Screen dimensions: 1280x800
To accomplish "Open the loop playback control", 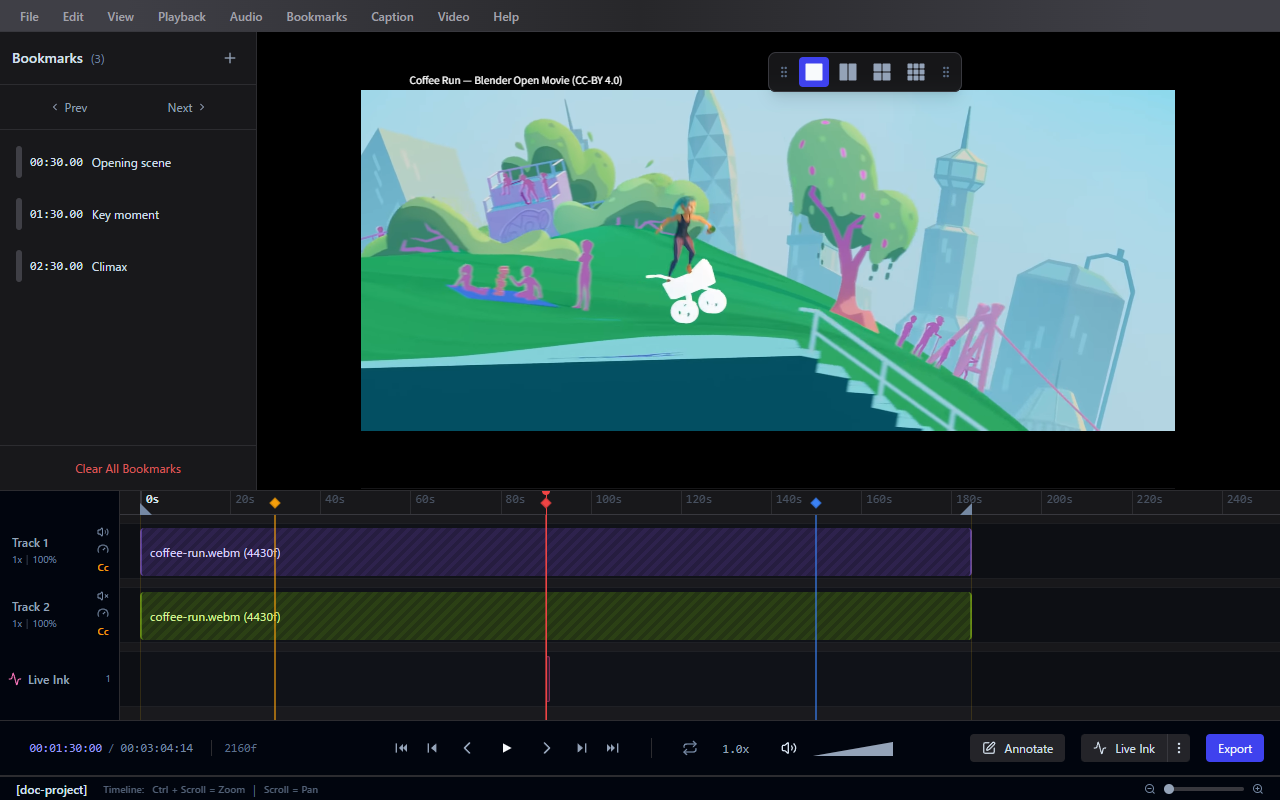I will pos(690,748).
